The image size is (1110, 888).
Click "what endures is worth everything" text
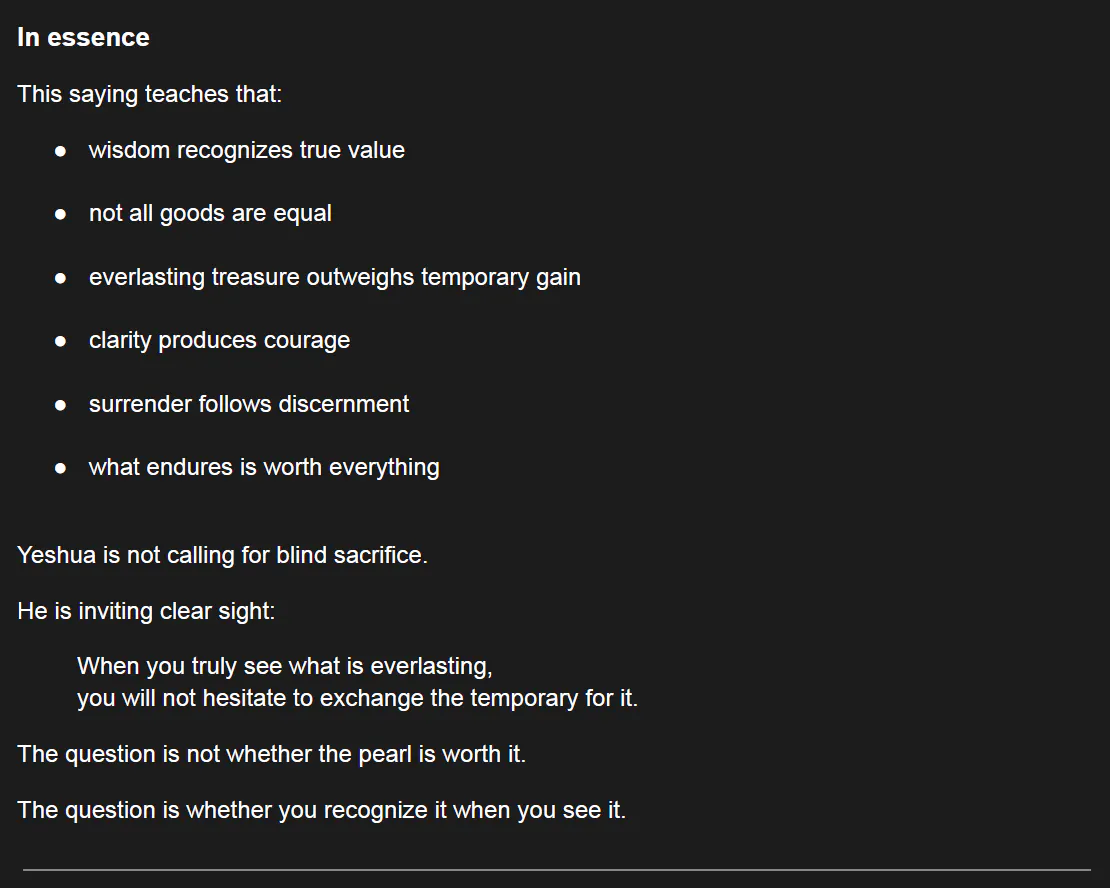(x=264, y=467)
